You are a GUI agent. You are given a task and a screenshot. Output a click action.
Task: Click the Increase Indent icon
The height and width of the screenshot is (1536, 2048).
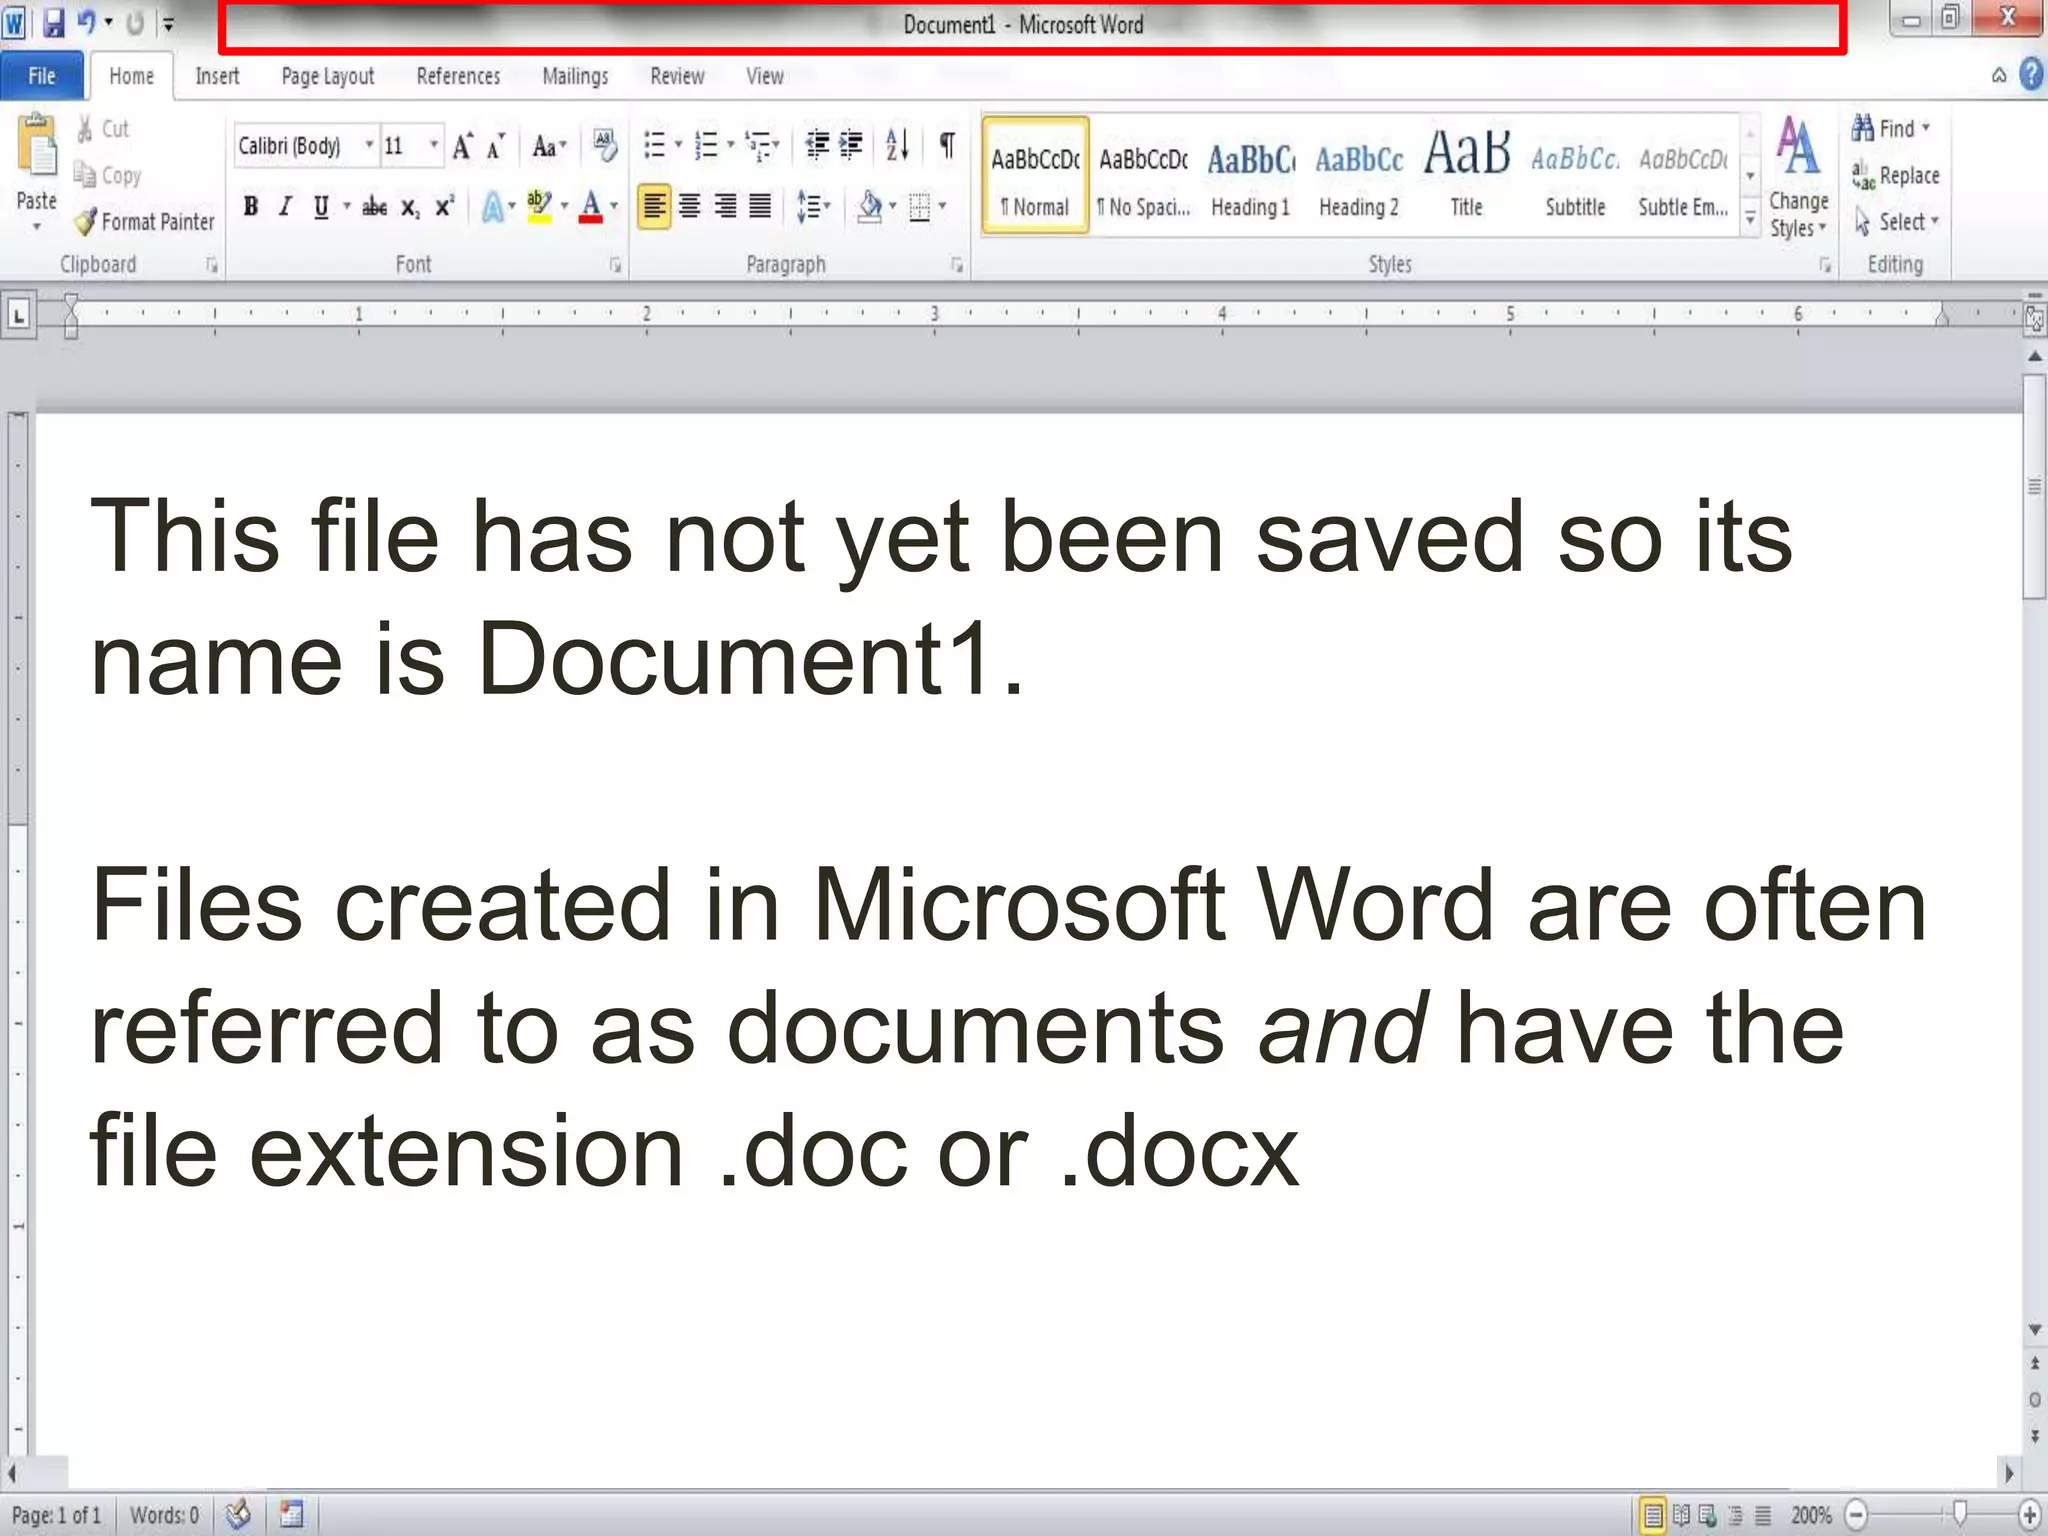click(851, 146)
